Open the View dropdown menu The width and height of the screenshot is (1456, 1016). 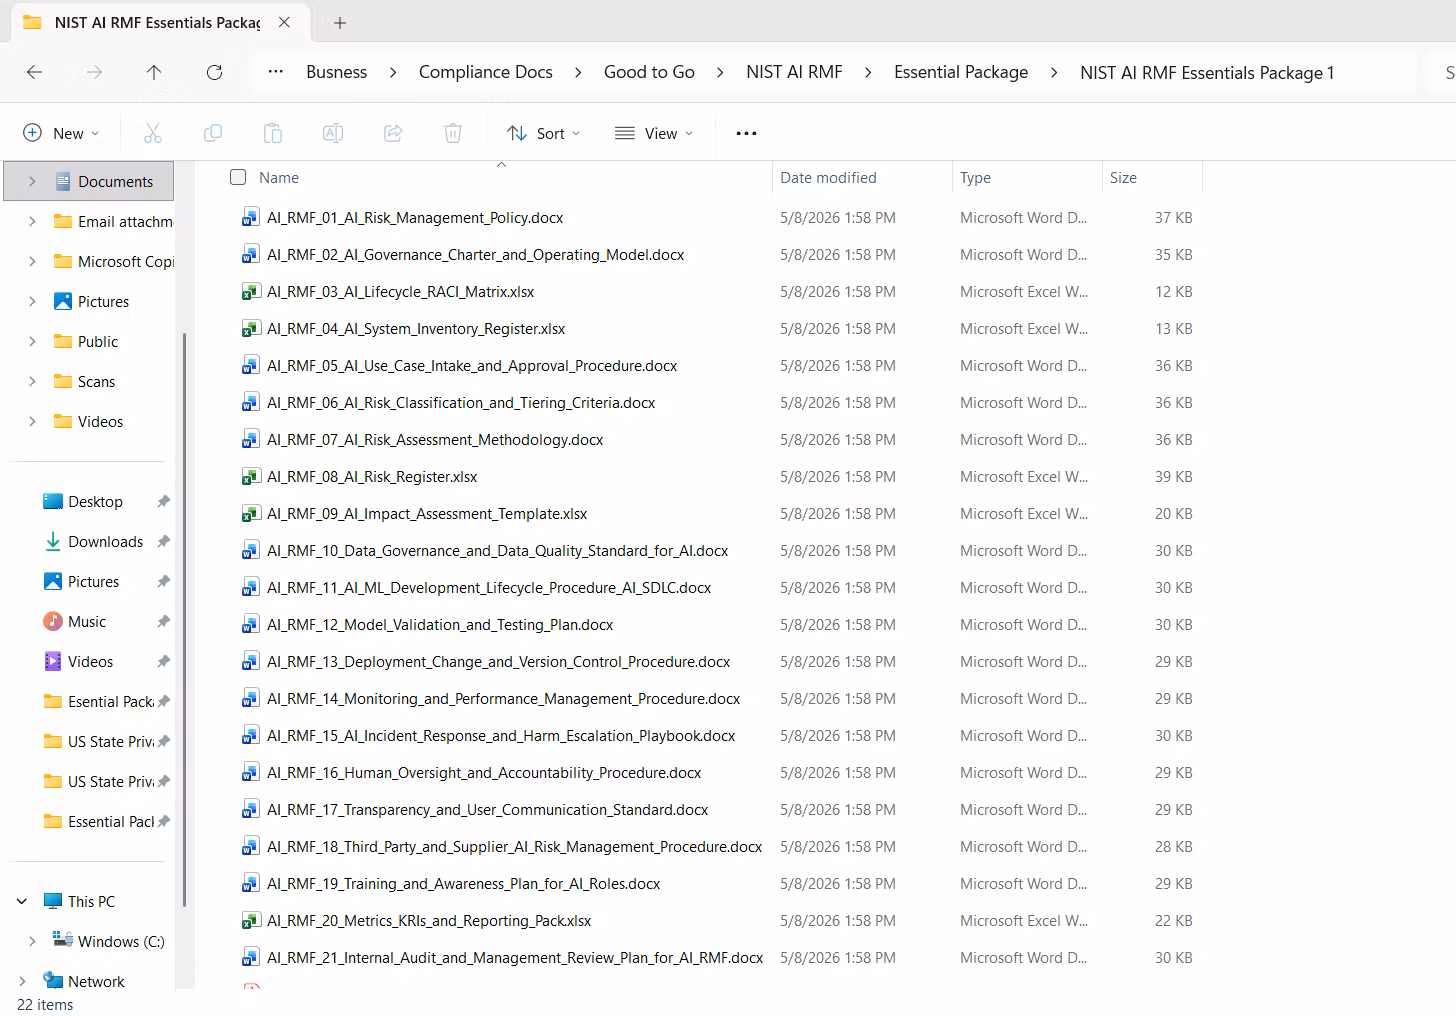[x=654, y=133]
